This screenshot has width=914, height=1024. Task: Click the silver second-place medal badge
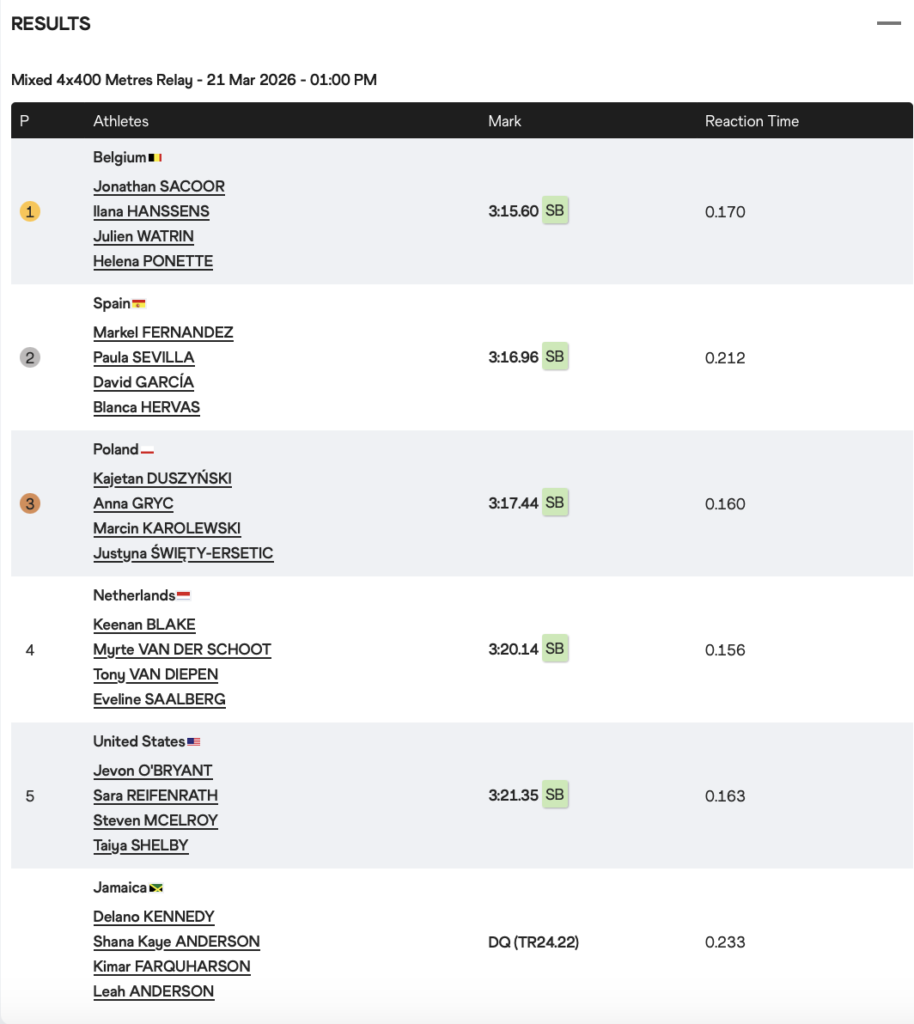coord(30,358)
